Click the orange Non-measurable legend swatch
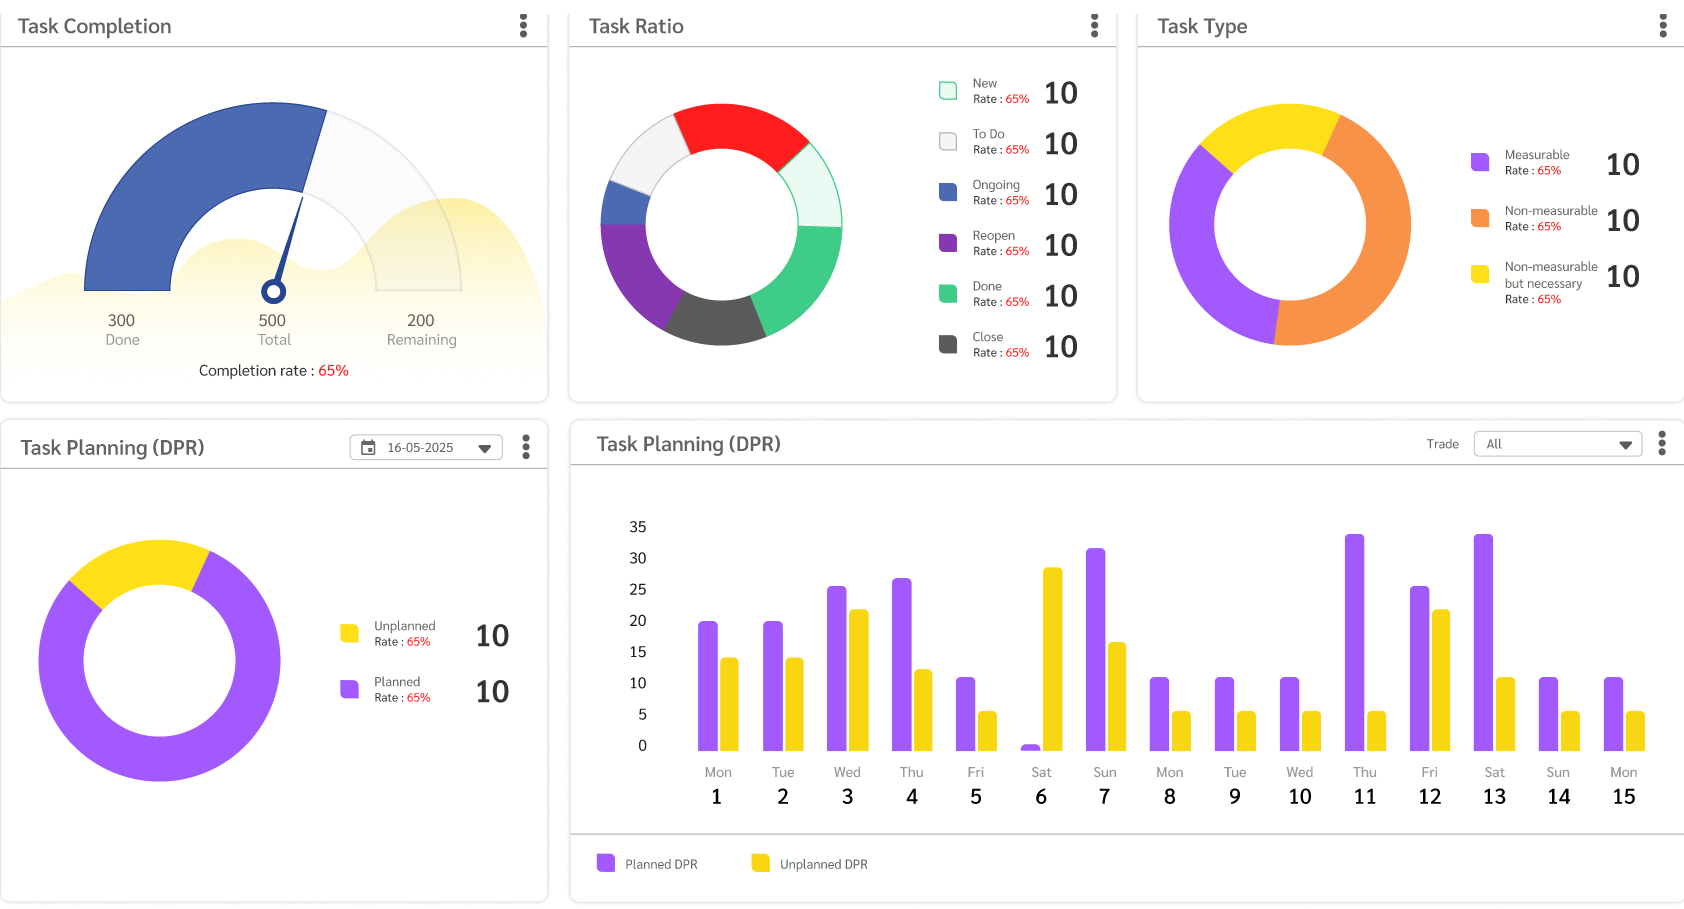 point(1480,218)
